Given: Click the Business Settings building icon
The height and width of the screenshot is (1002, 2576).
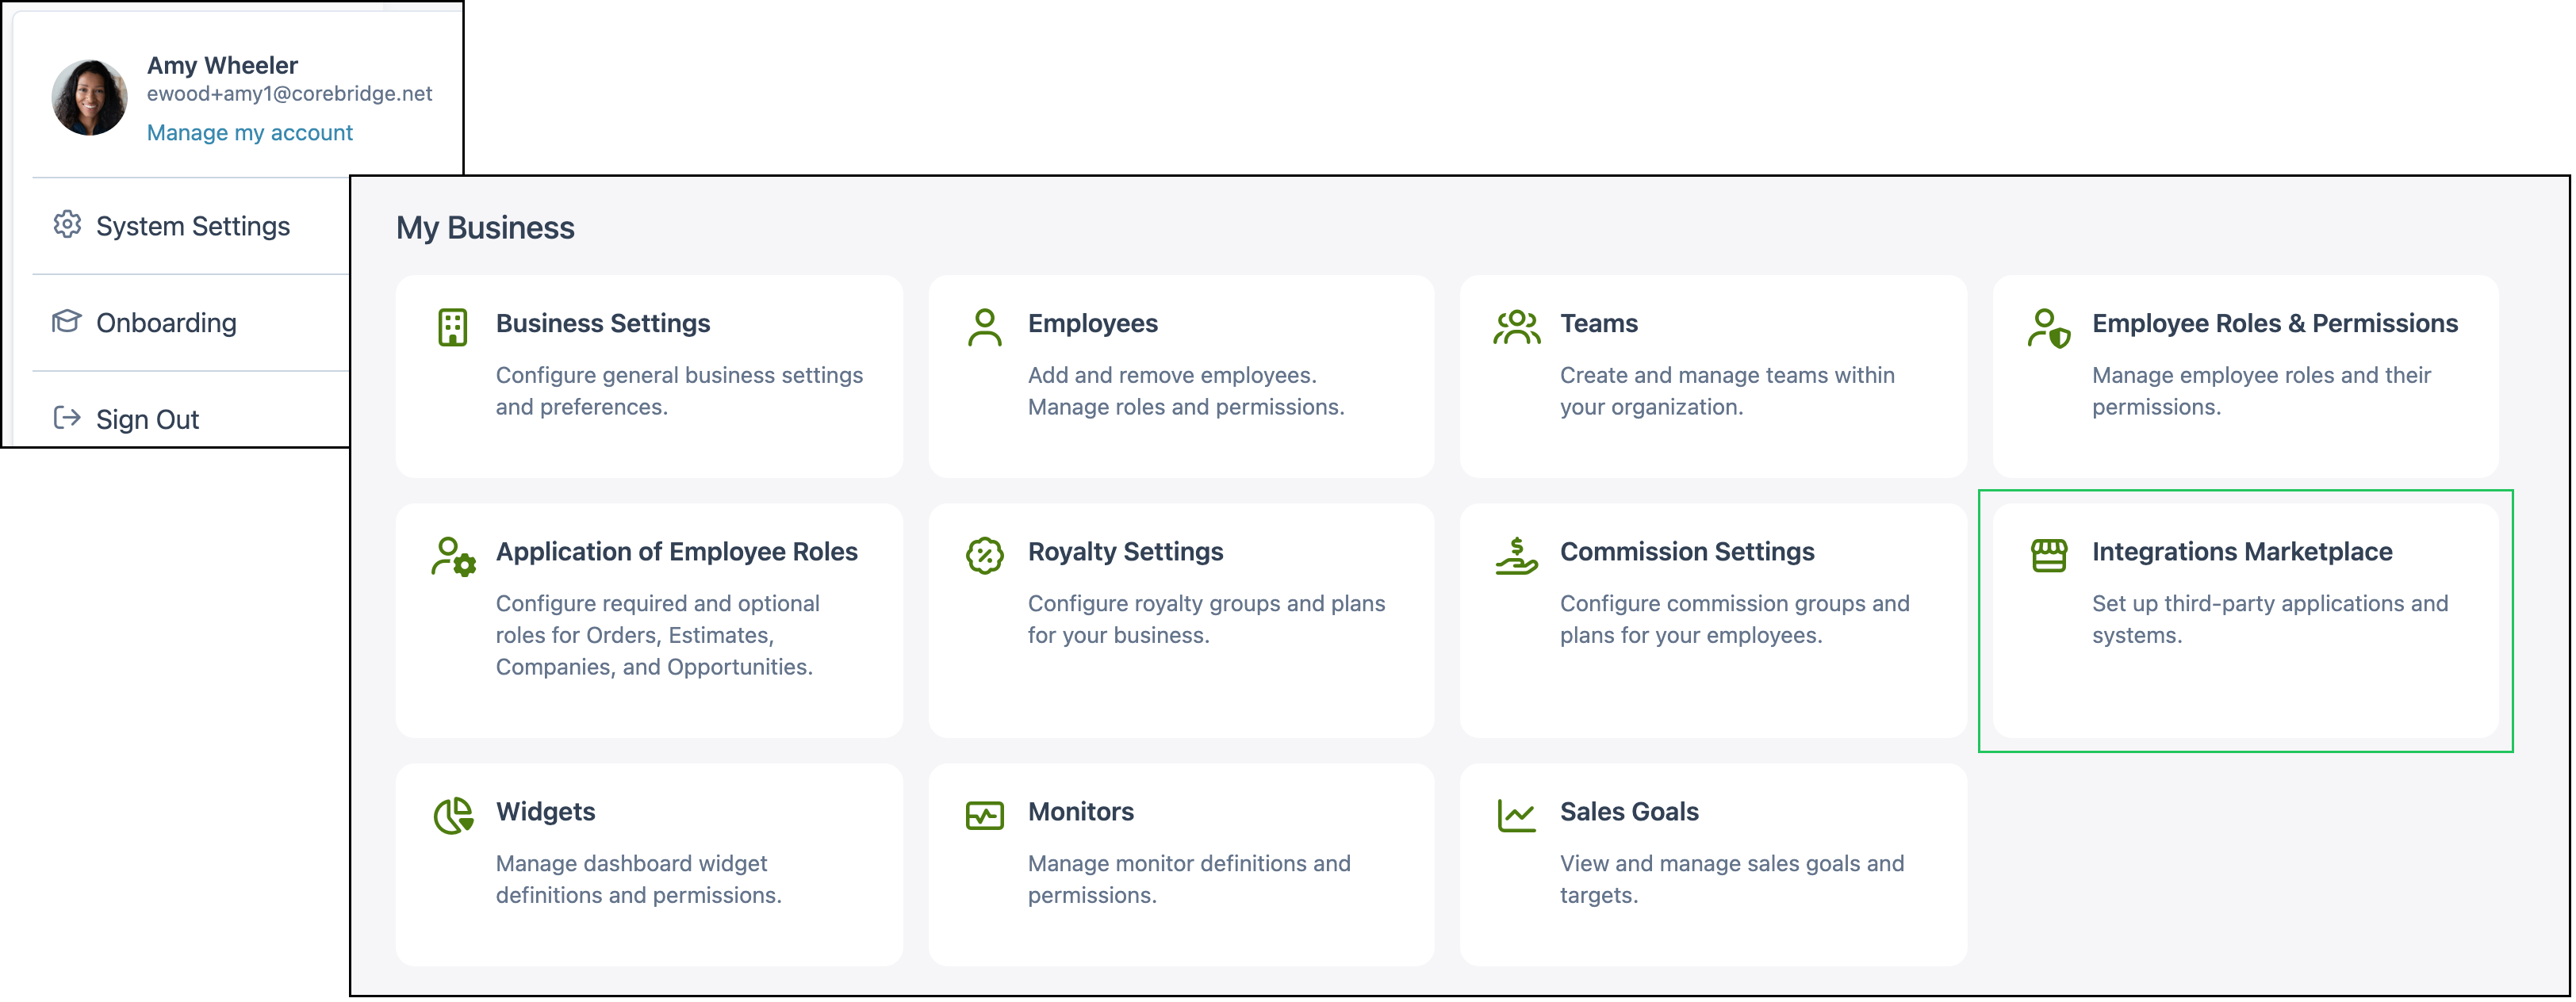Looking at the screenshot, I should point(453,327).
